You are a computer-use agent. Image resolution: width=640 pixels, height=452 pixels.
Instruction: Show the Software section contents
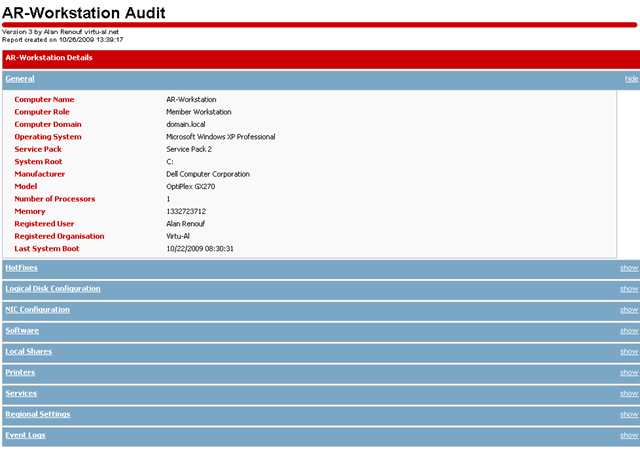(629, 331)
